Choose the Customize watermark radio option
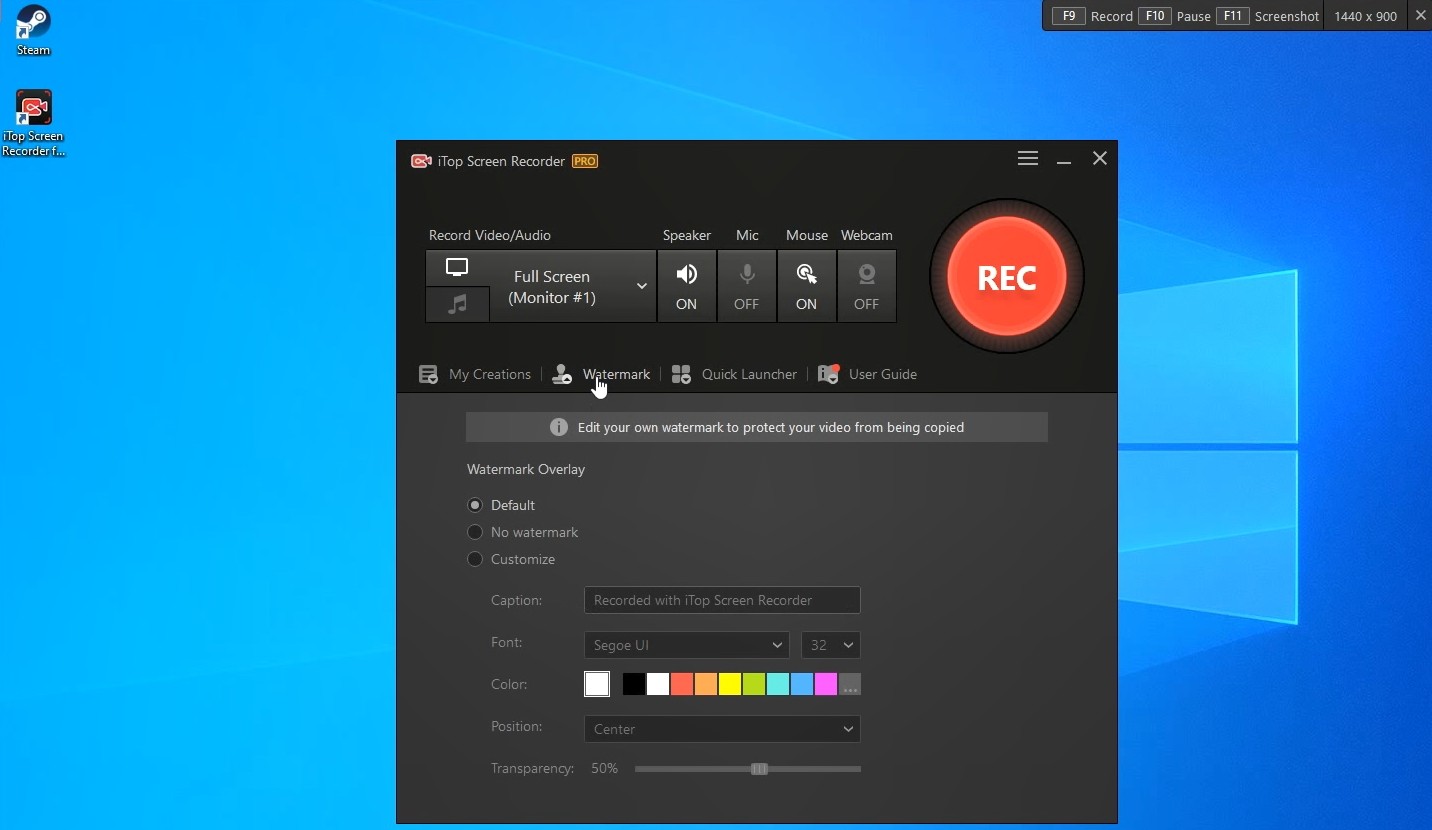The width and height of the screenshot is (1432, 830). pyautogui.click(x=475, y=559)
